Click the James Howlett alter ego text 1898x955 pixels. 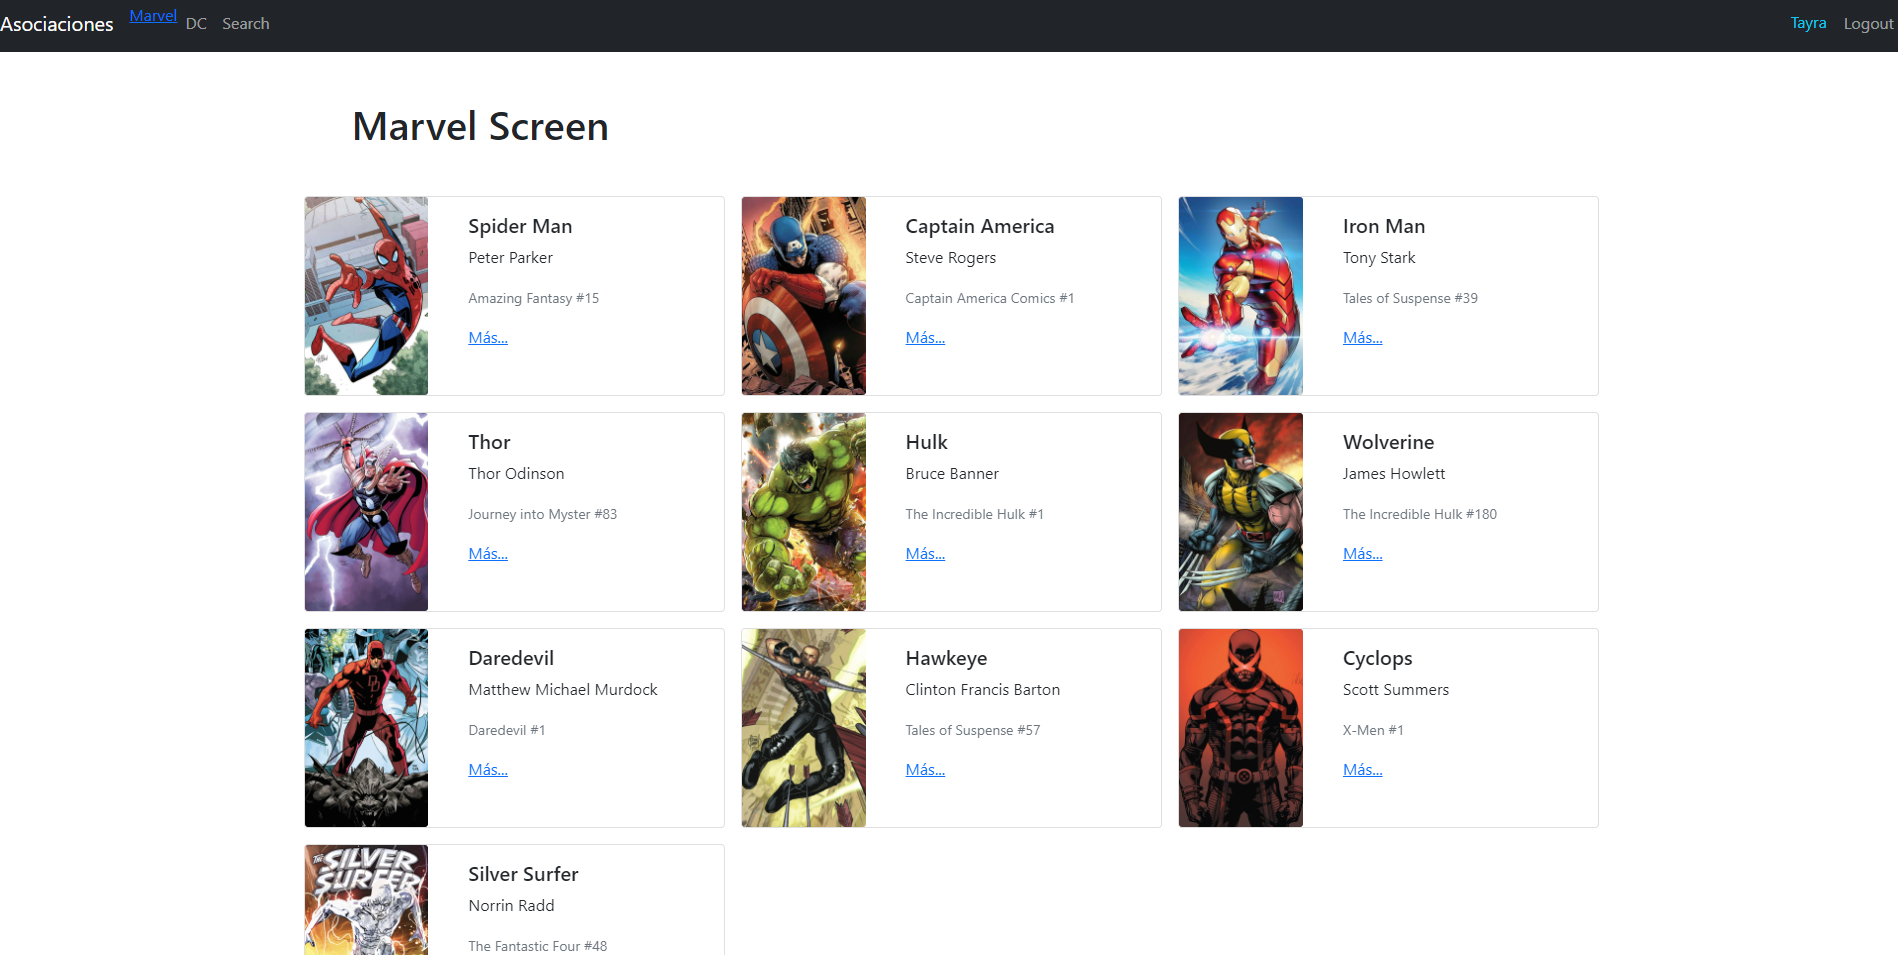click(1394, 474)
